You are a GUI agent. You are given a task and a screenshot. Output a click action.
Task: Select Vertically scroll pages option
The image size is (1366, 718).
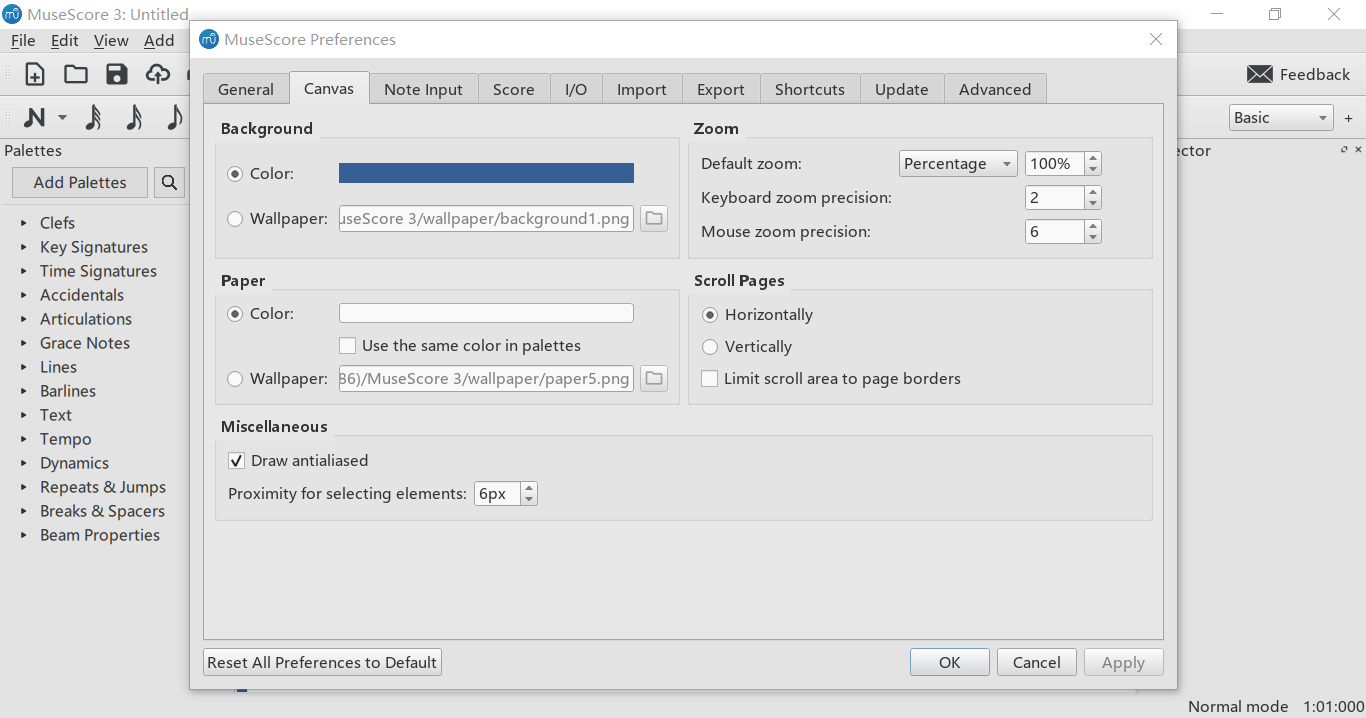coord(710,347)
